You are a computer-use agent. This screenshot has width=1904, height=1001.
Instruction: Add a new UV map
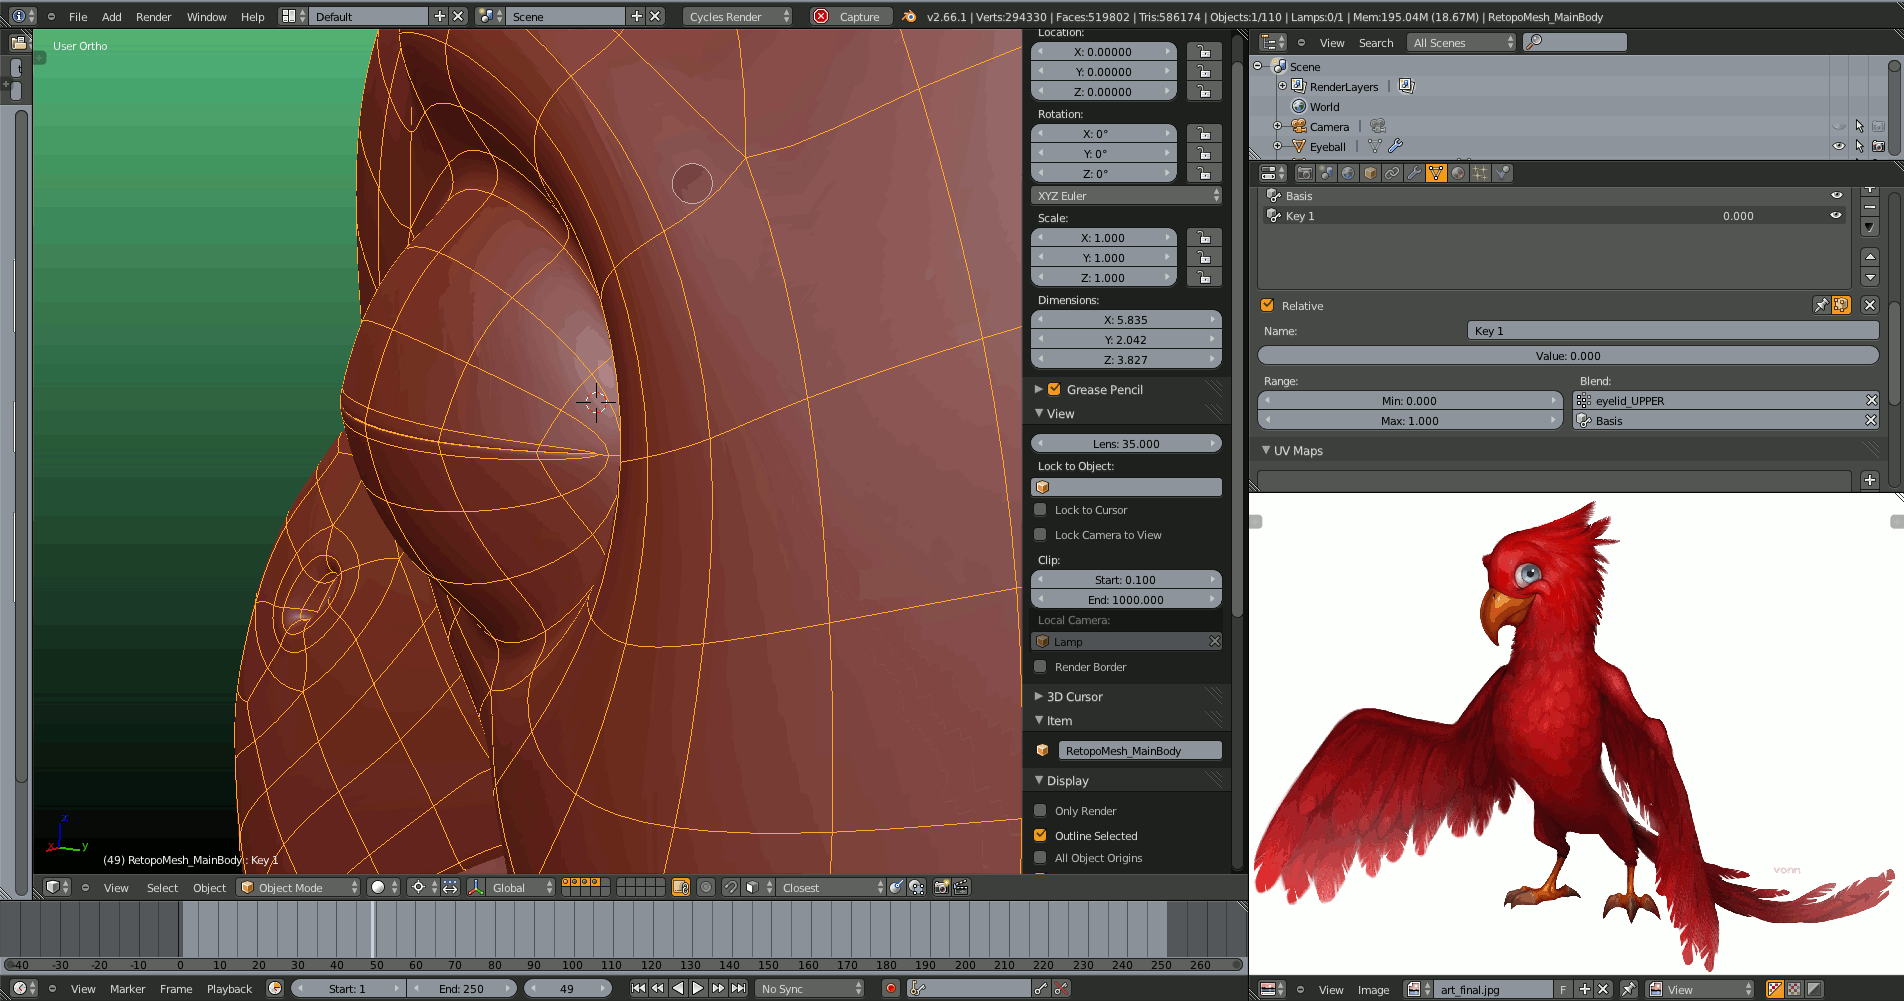1870,480
